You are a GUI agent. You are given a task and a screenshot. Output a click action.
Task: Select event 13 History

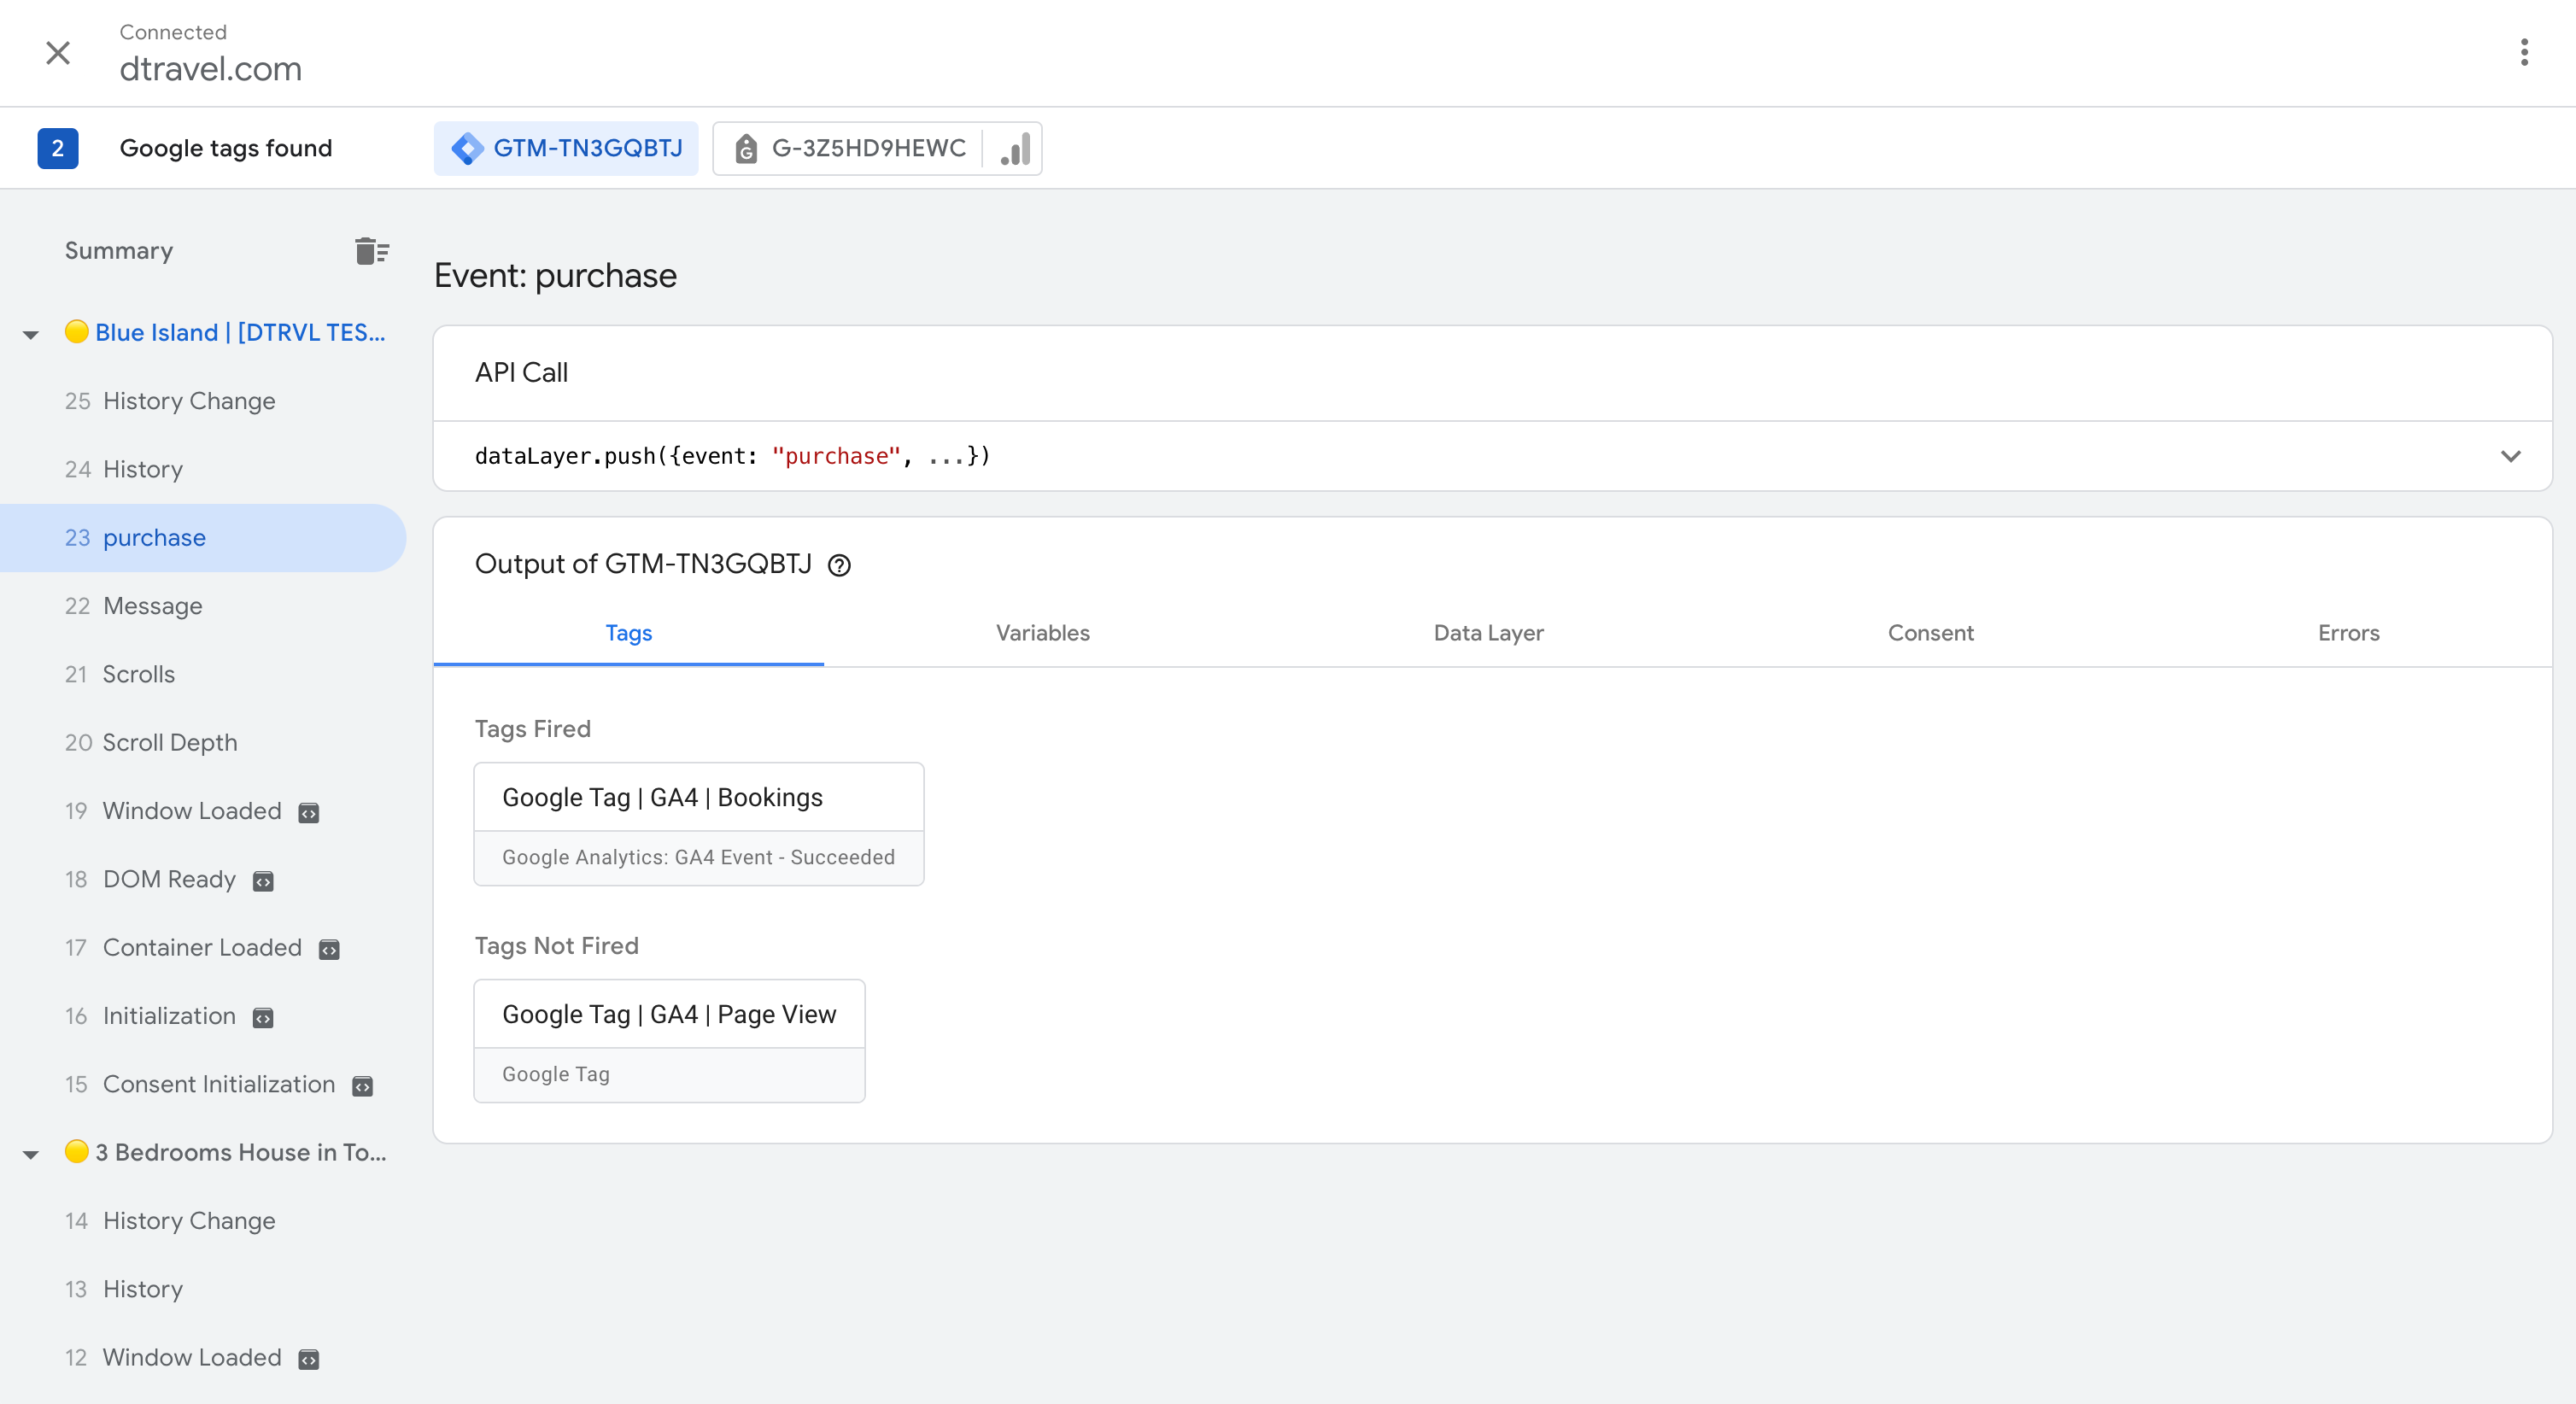203,1289
